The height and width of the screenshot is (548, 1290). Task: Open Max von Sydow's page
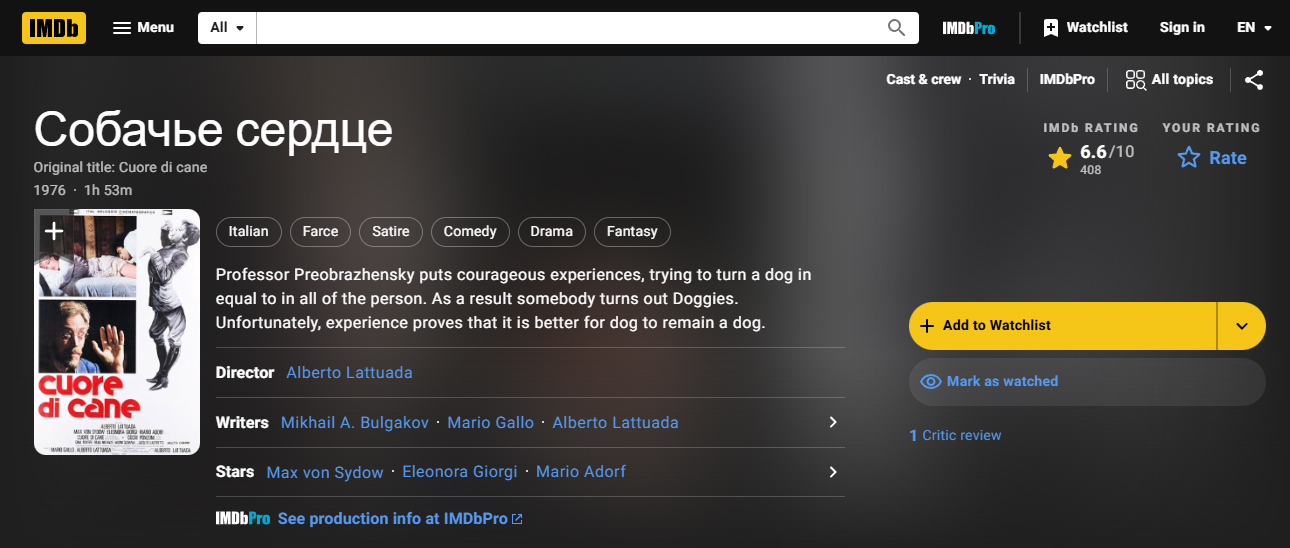click(x=325, y=472)
